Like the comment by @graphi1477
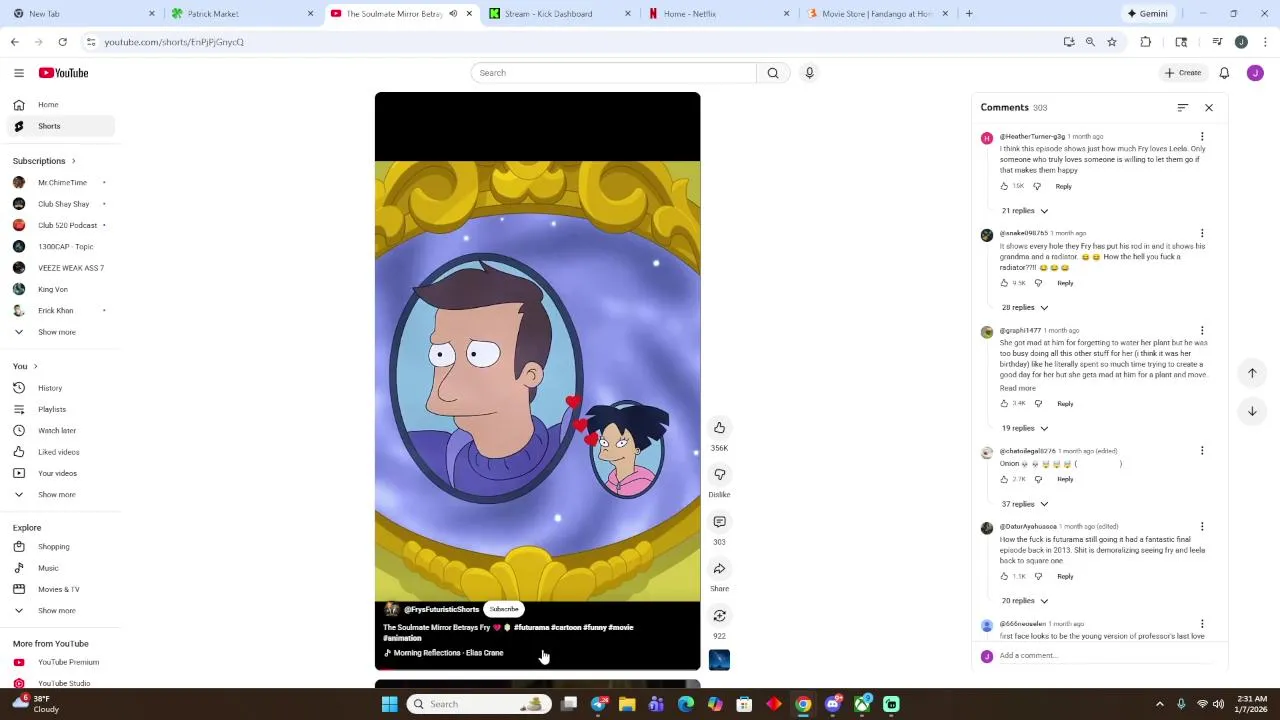This screenshot has width=1280, height=720. [1004, 404]
